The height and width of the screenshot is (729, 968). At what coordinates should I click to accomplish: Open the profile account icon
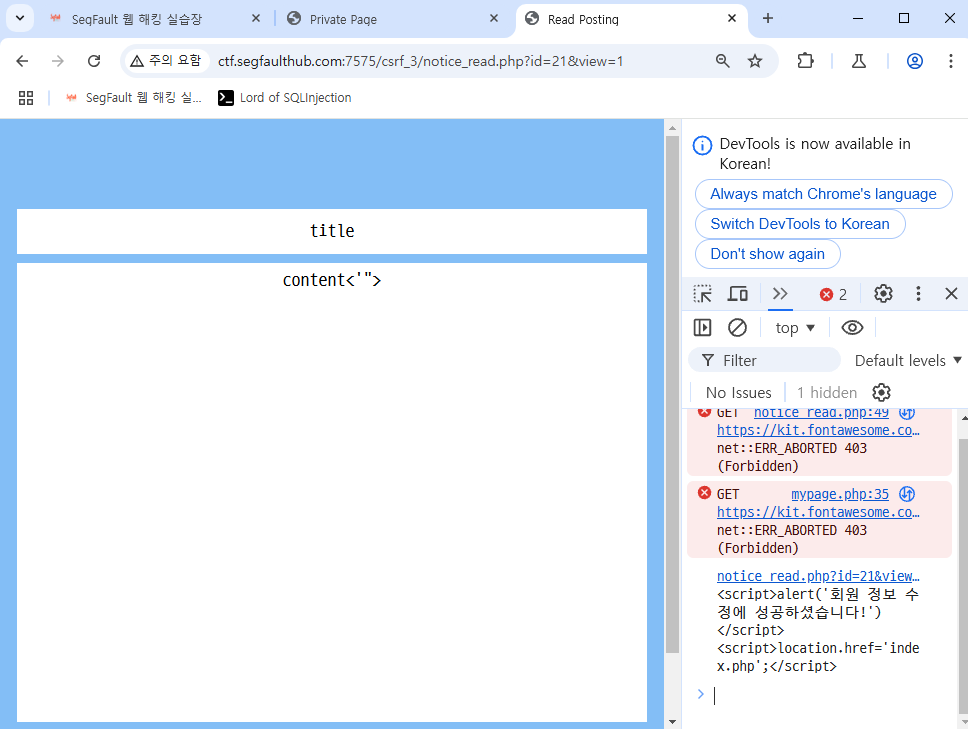(x=914, y=60)
